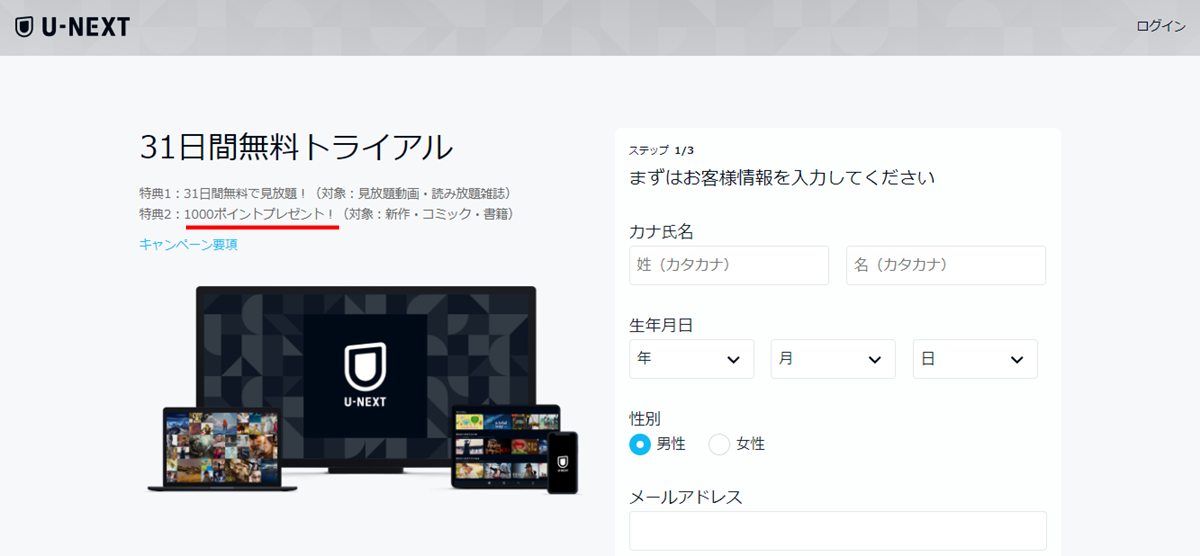This screenshot has height=556, width=1200.
Task: Click the 名（カタカナ） input field
Action: (946, 265)
